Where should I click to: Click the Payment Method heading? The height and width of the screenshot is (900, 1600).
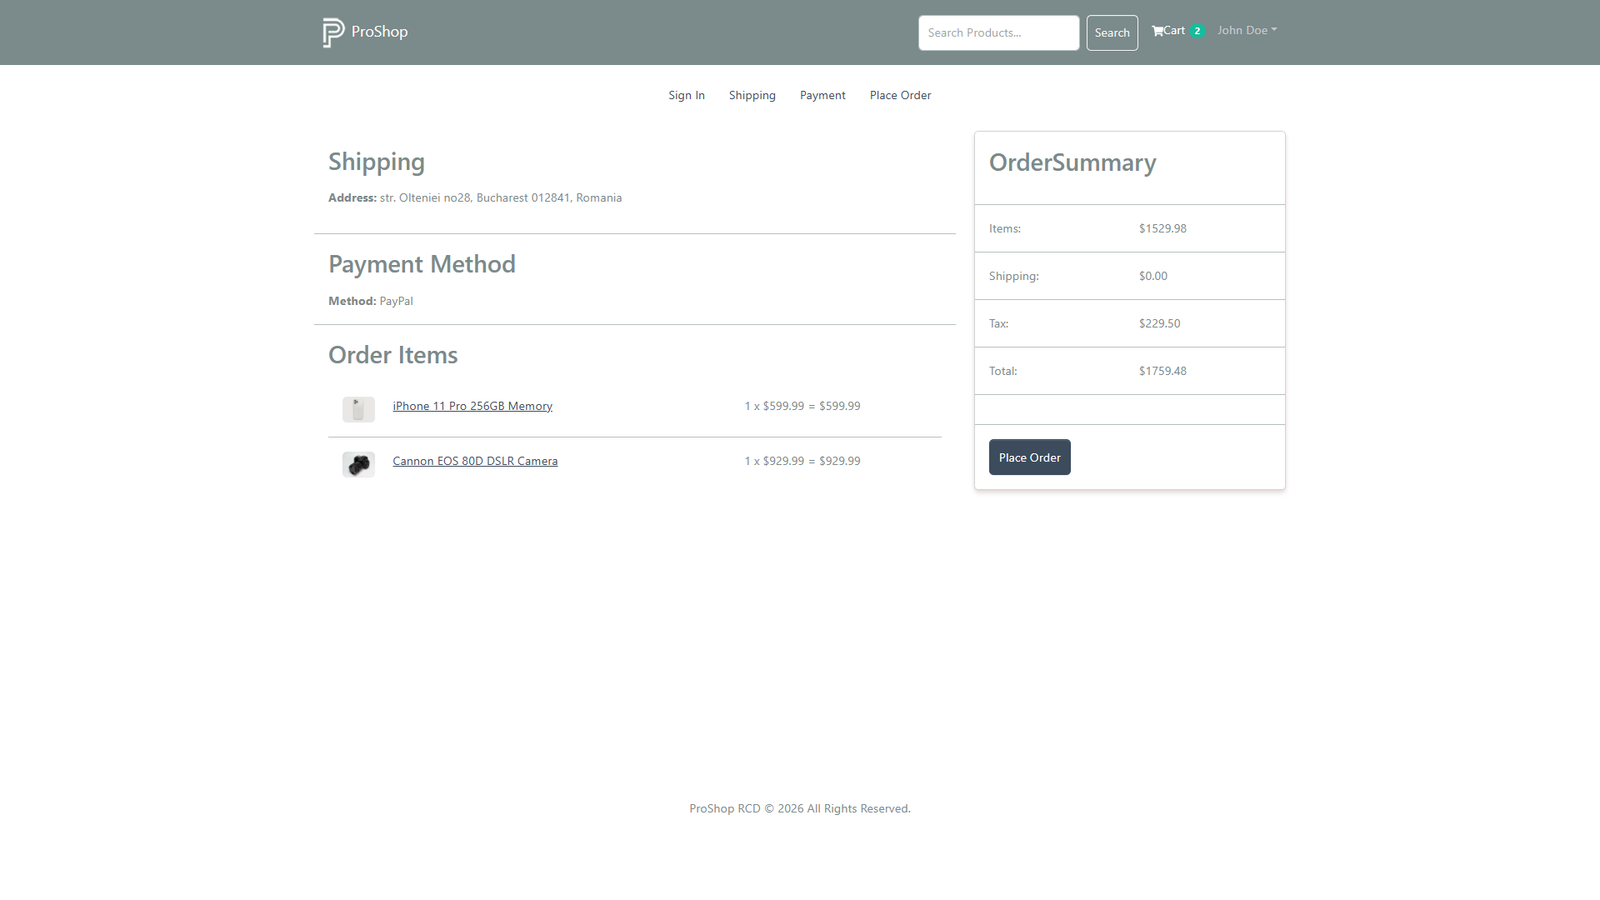(x=422, y=264)
